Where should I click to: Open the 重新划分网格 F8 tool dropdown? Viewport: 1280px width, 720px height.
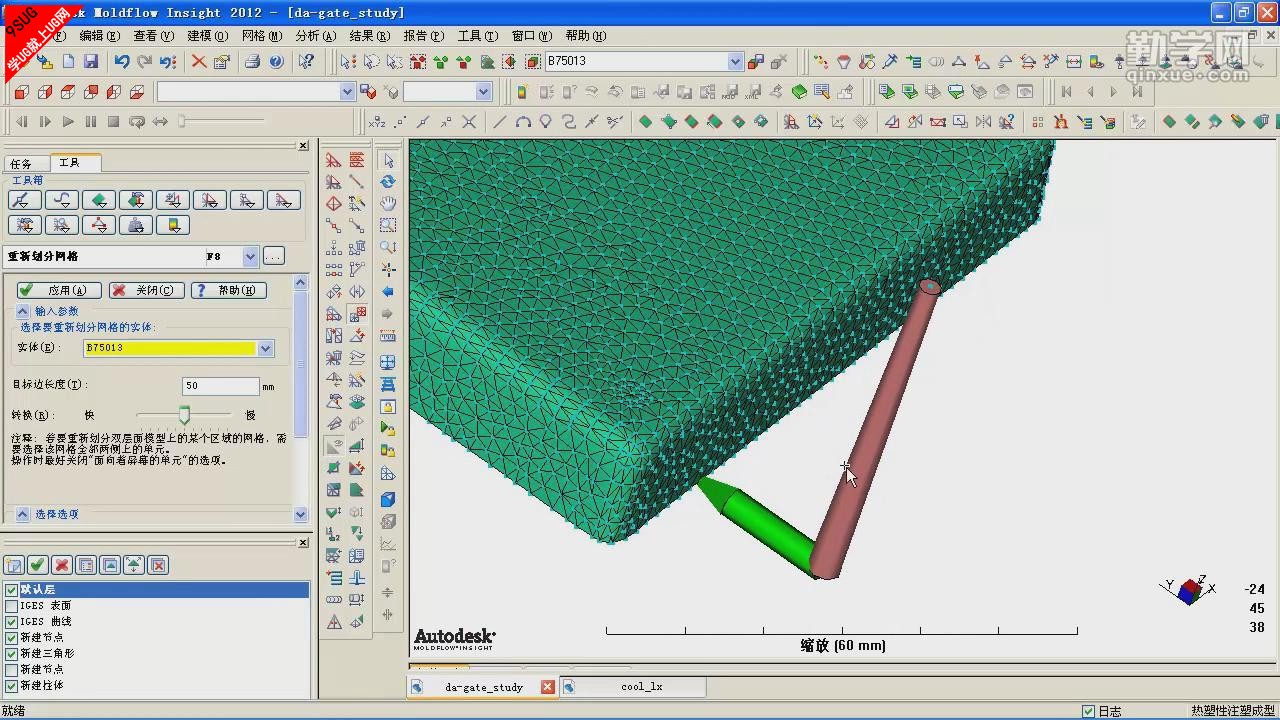pyautogui.click(x=250, y=257)
